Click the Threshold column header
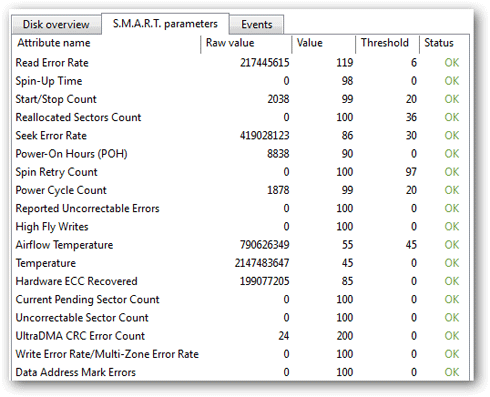The width and height of the screenshot is (490, 397). [387, 43]
